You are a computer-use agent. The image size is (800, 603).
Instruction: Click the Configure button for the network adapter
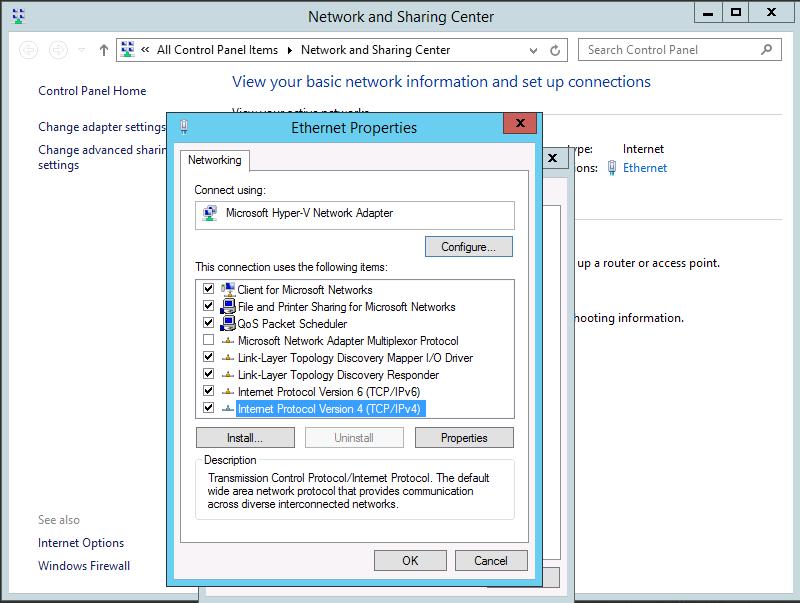pos(468,246)
